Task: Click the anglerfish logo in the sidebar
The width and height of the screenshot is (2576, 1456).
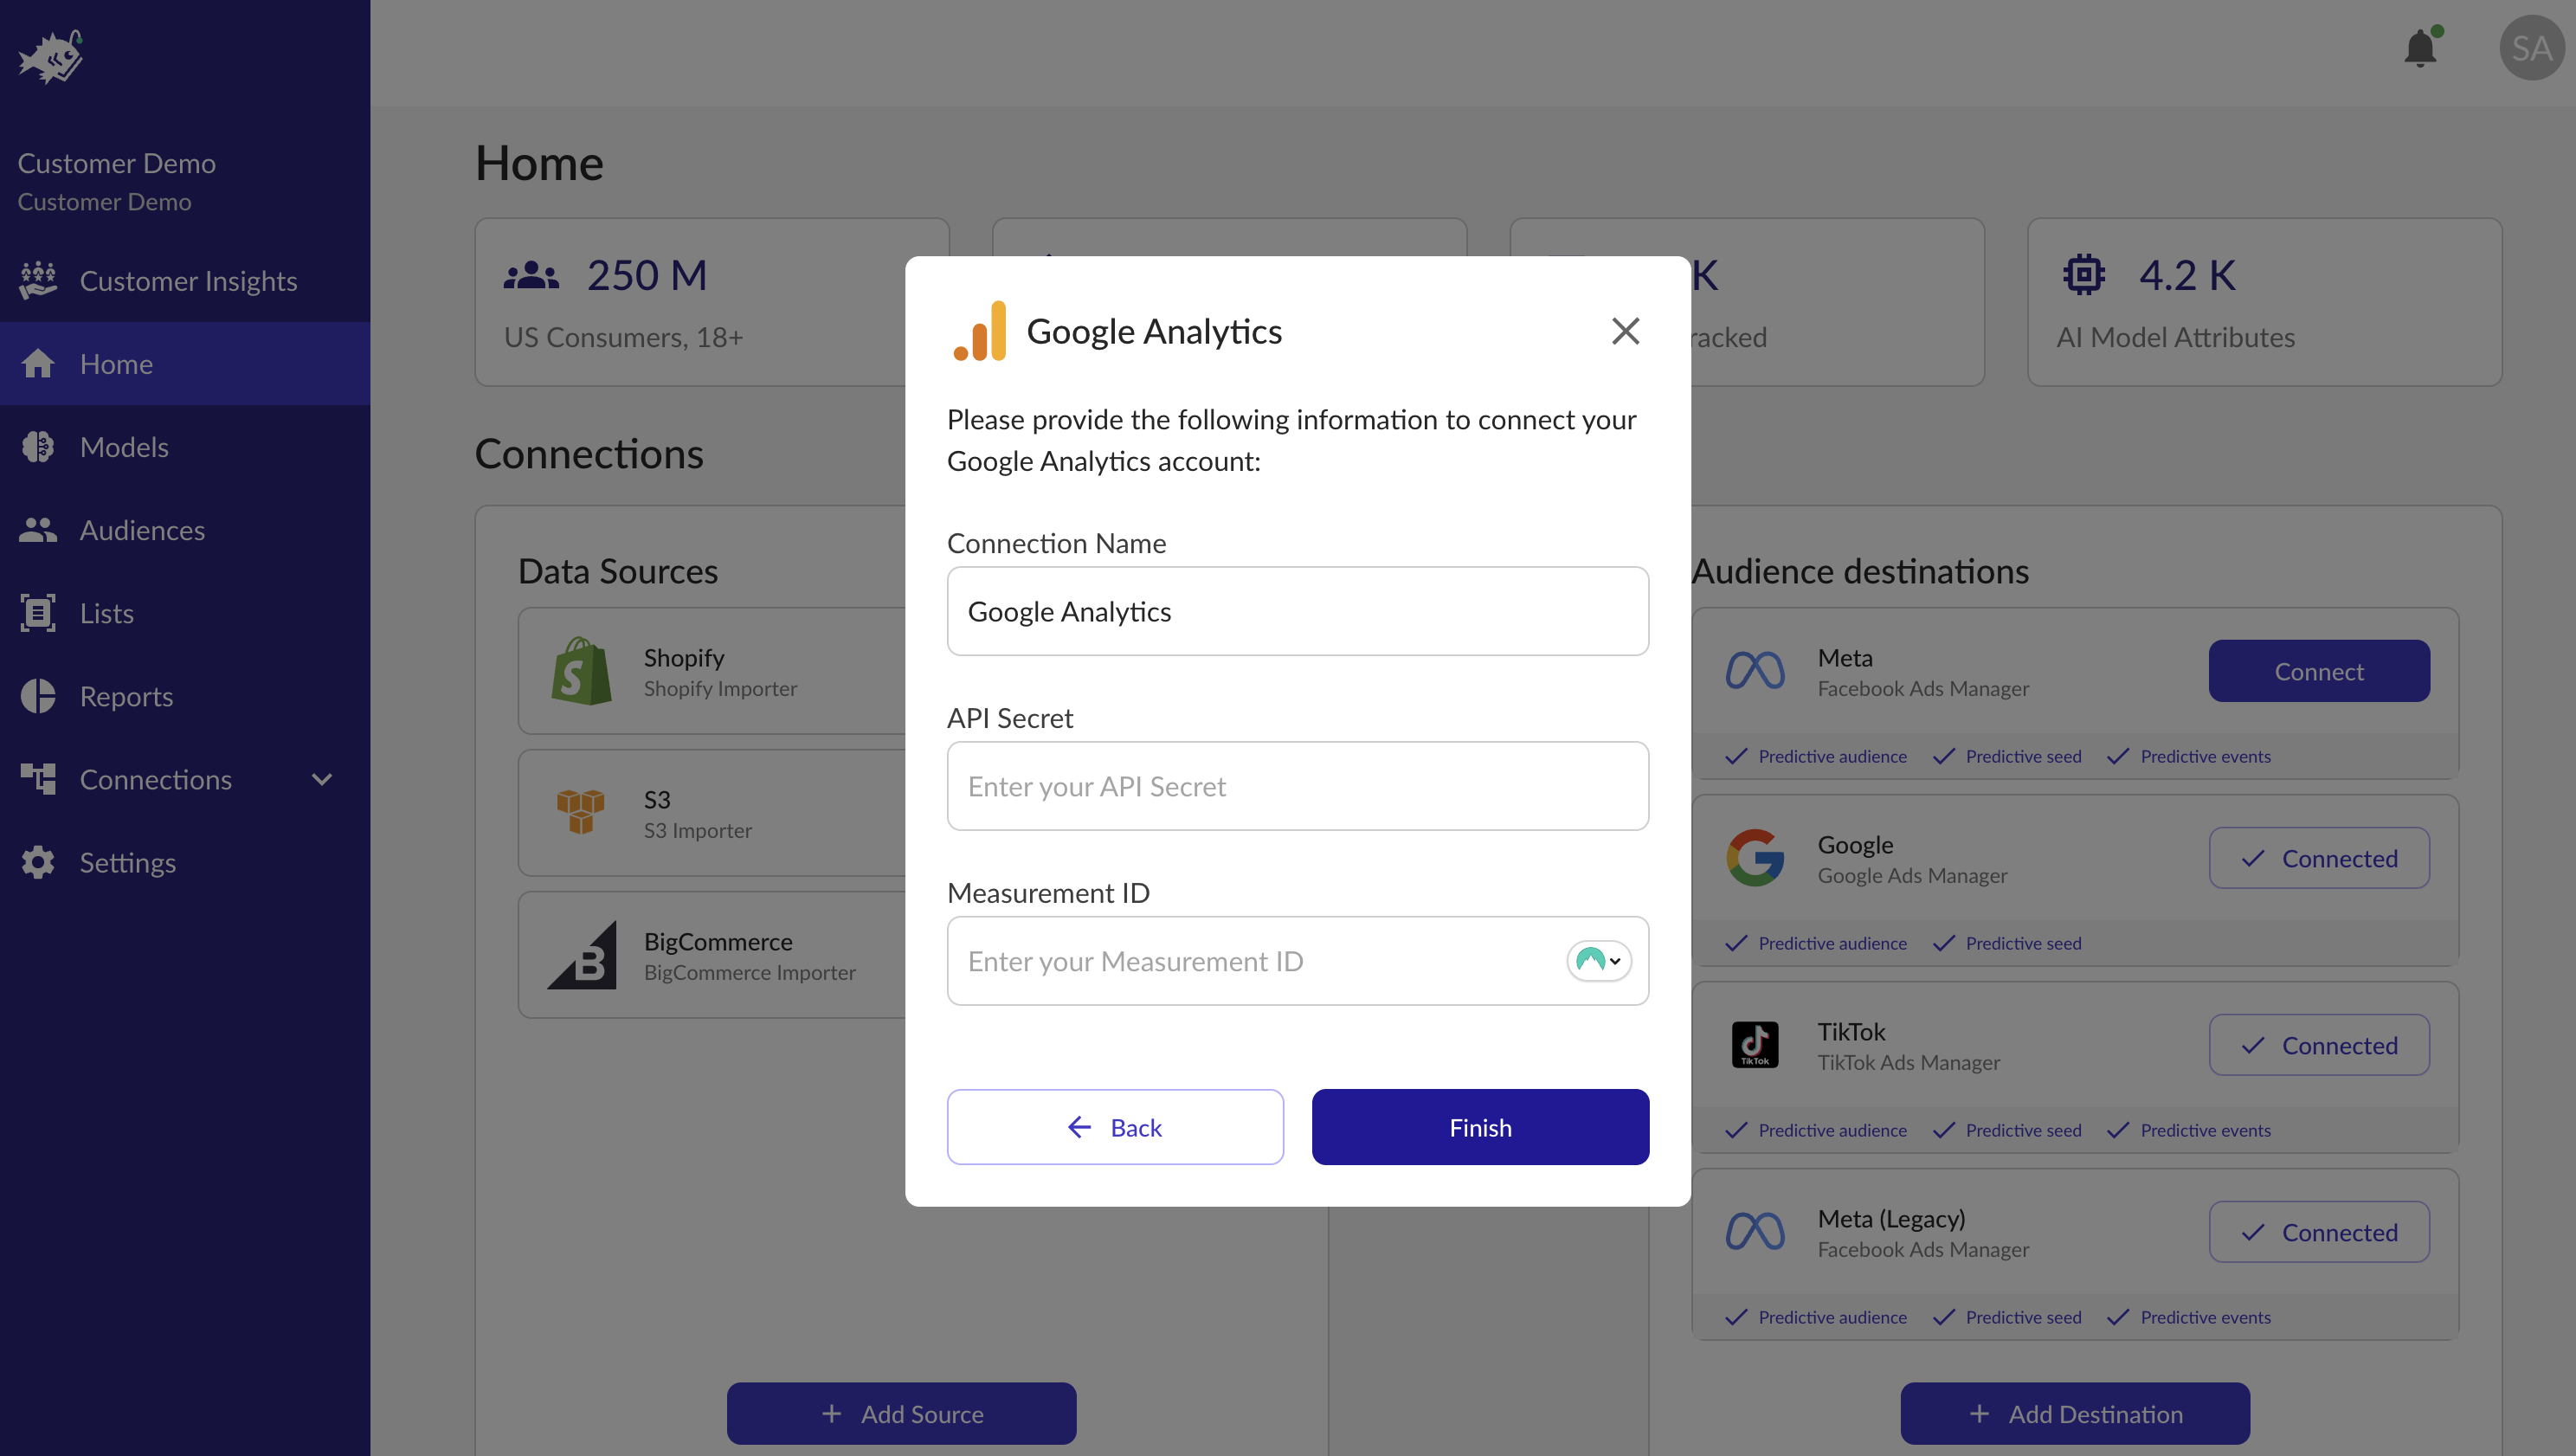Action: [x=50, y=57]
